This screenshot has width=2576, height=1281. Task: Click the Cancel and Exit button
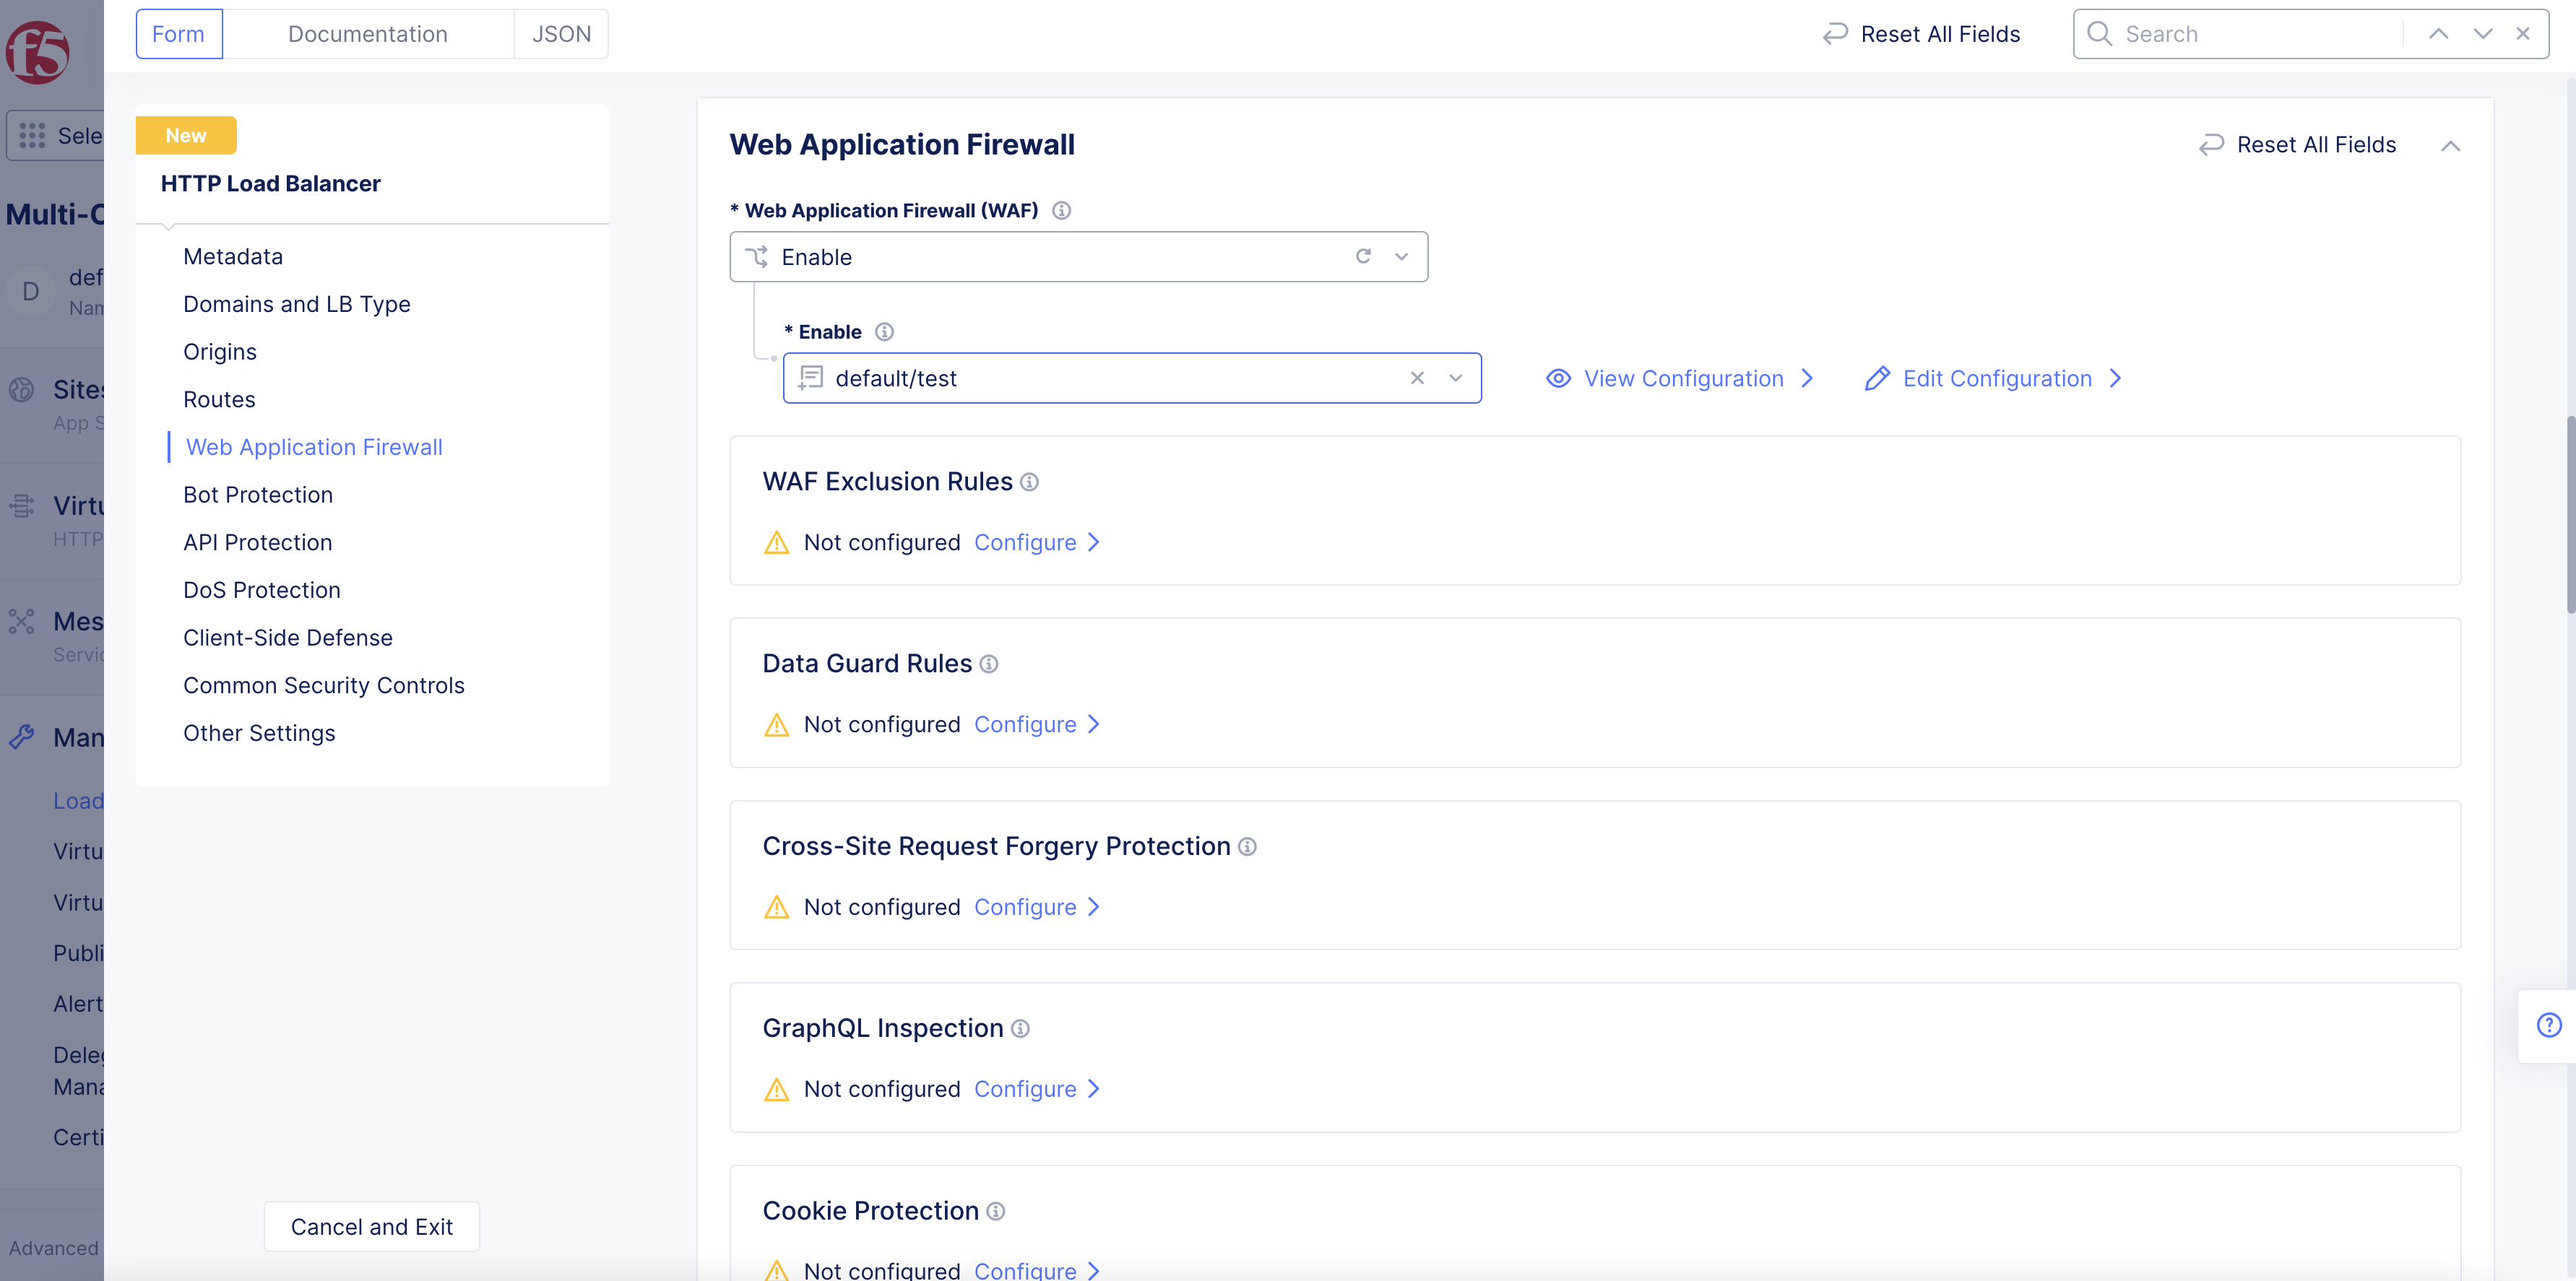(x=371, y=1226)
